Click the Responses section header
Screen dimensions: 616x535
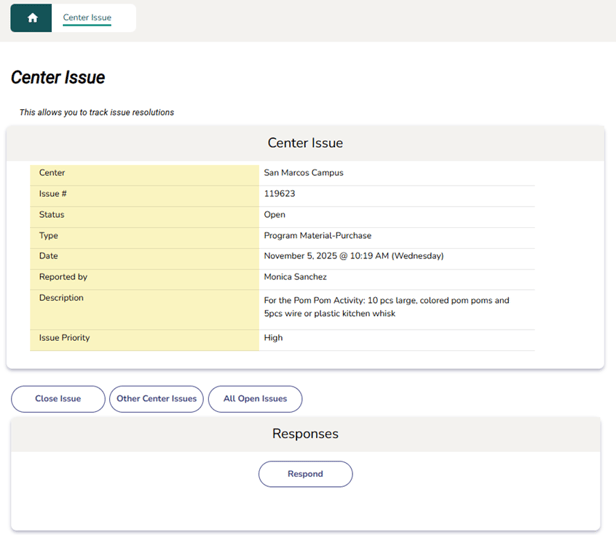(x=305, y=434)
